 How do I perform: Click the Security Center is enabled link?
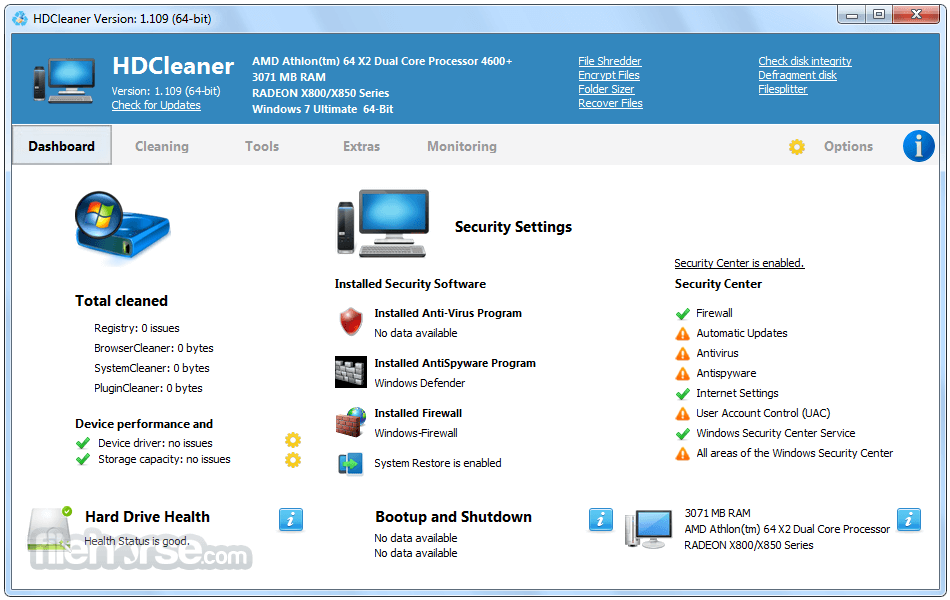(x=739, y=263)
